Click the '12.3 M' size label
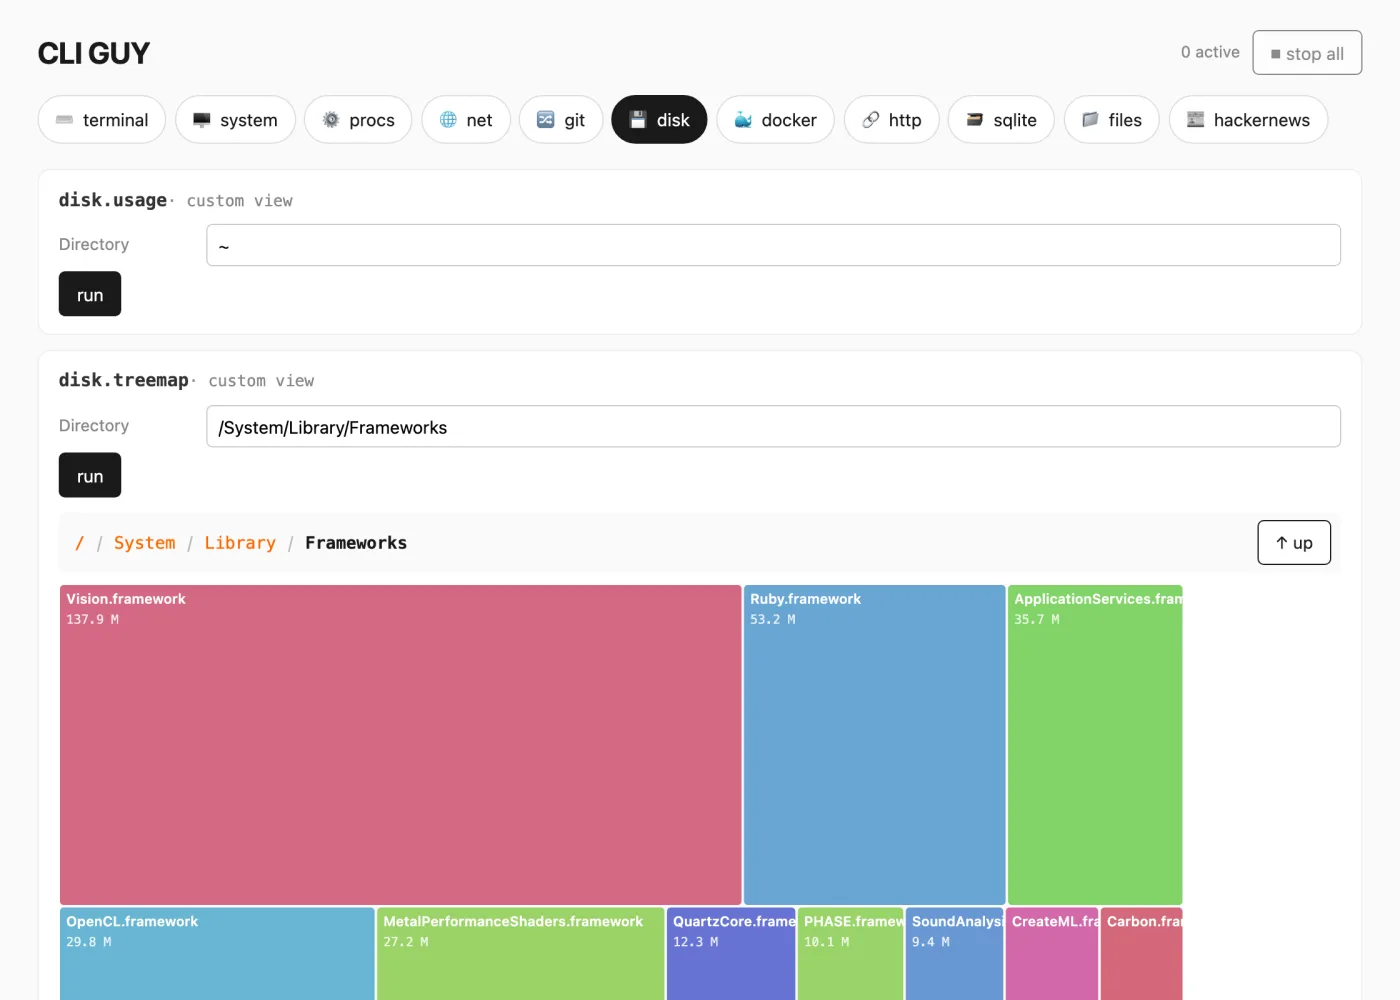 696,942
